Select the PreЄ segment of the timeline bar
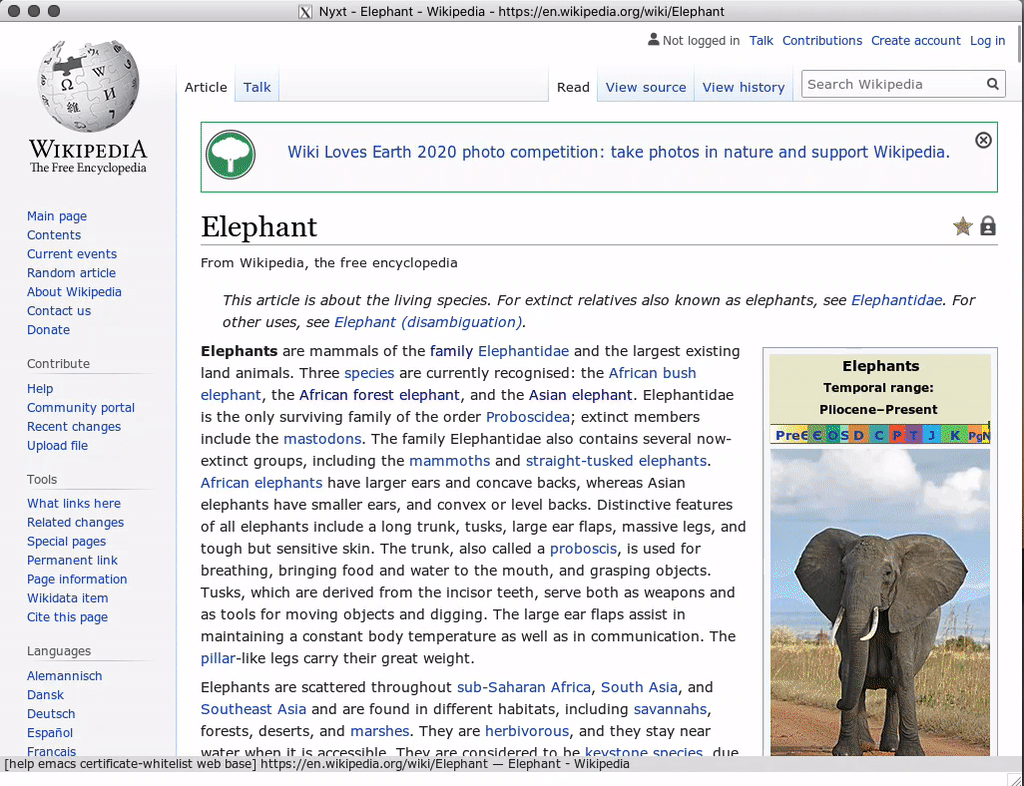1024x786 pixels. click(791, 435)
